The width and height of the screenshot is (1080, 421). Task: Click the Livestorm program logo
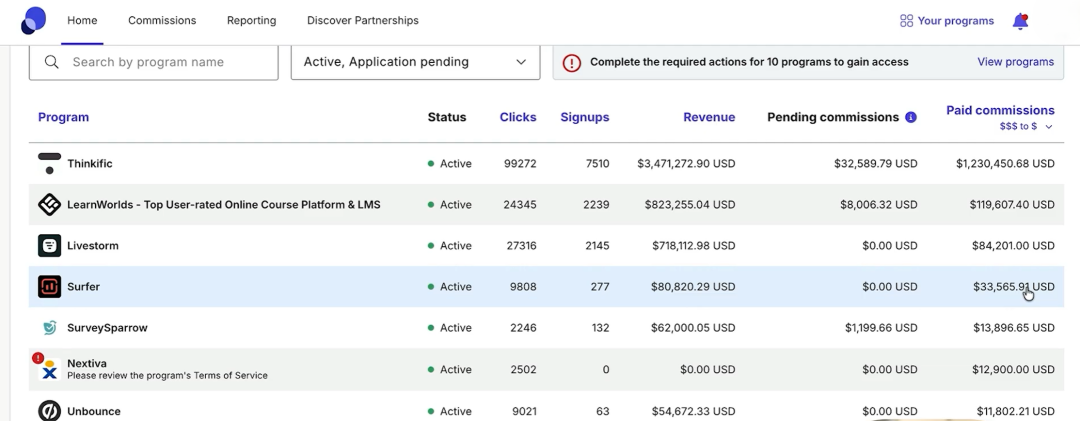(x=49, y=246)
